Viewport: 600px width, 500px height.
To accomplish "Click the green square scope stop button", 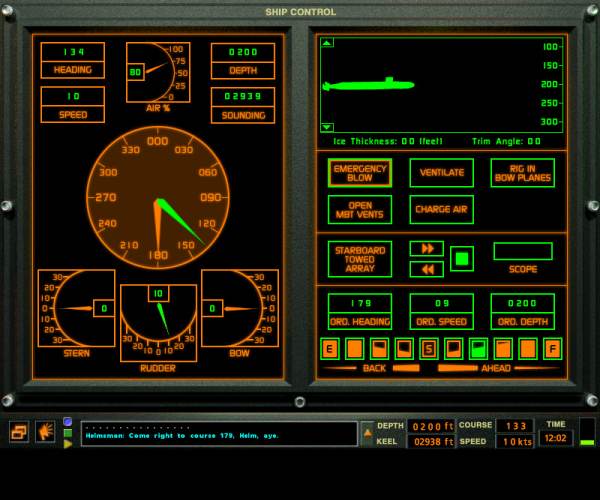I will click(x=462, y=259).
